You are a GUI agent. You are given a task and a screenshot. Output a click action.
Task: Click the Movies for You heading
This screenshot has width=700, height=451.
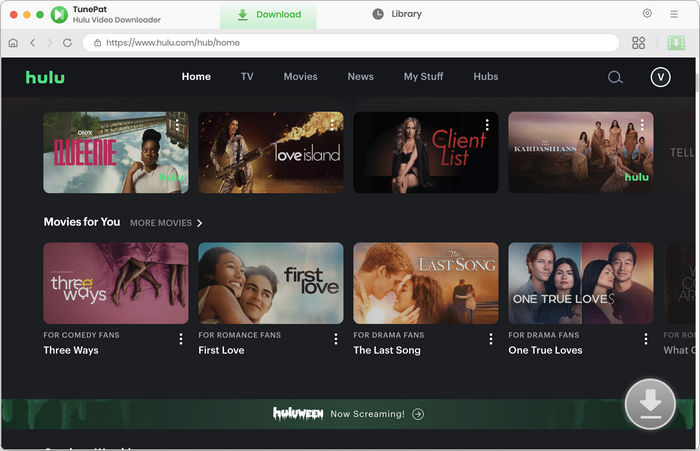click(x=82, y=222)
